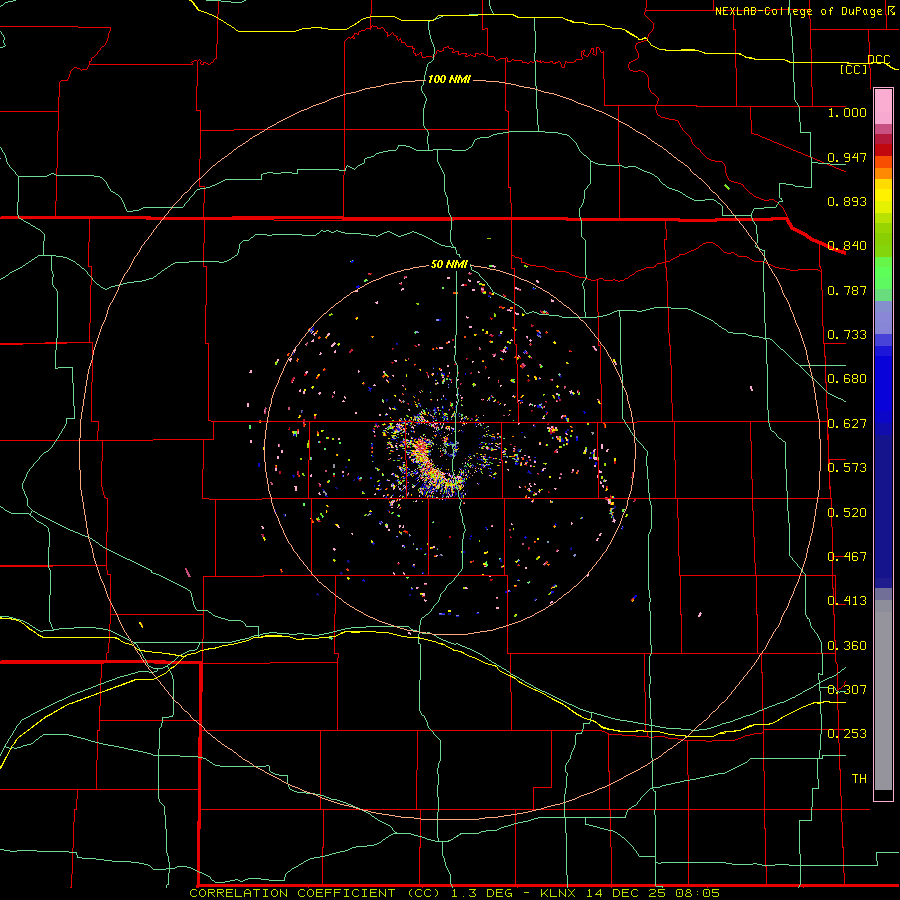This screenshot has height=900, width=900.
Task: Pick the large gray color bar segment
Action: (x=883, y=695)
